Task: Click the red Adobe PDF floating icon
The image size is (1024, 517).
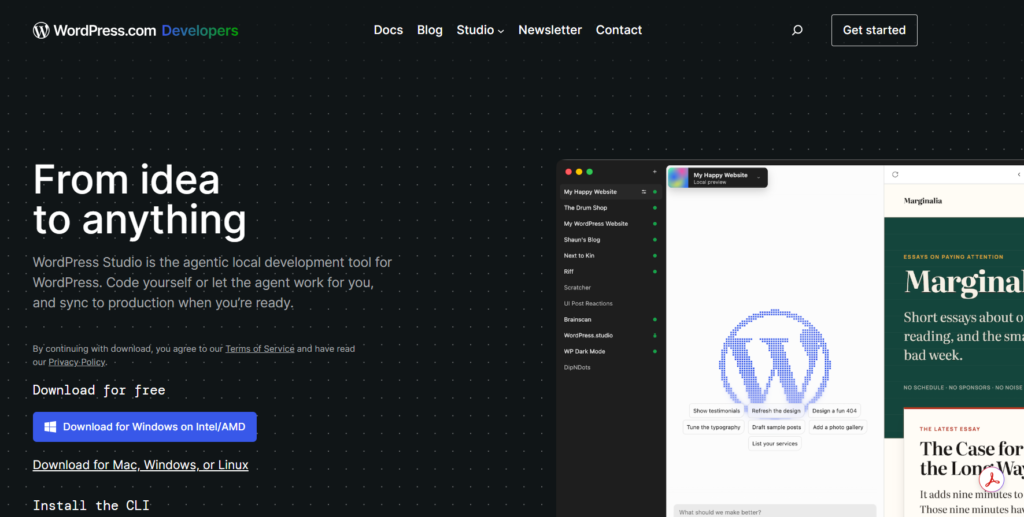Action: 991,480
